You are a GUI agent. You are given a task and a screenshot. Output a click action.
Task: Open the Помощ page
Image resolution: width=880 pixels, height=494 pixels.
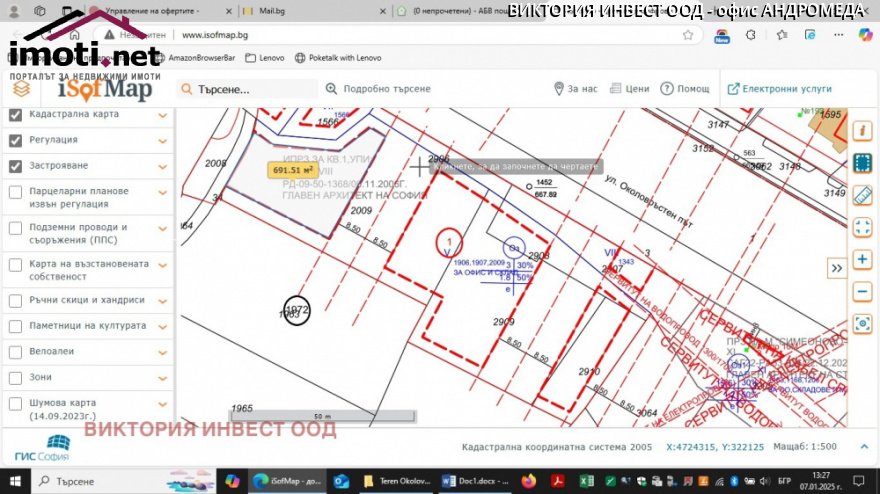(x=685, y=89)
